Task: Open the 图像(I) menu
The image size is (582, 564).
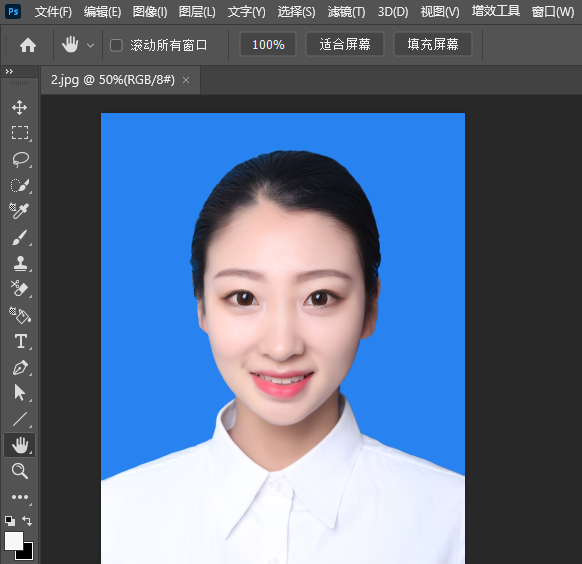Action: 150,12
